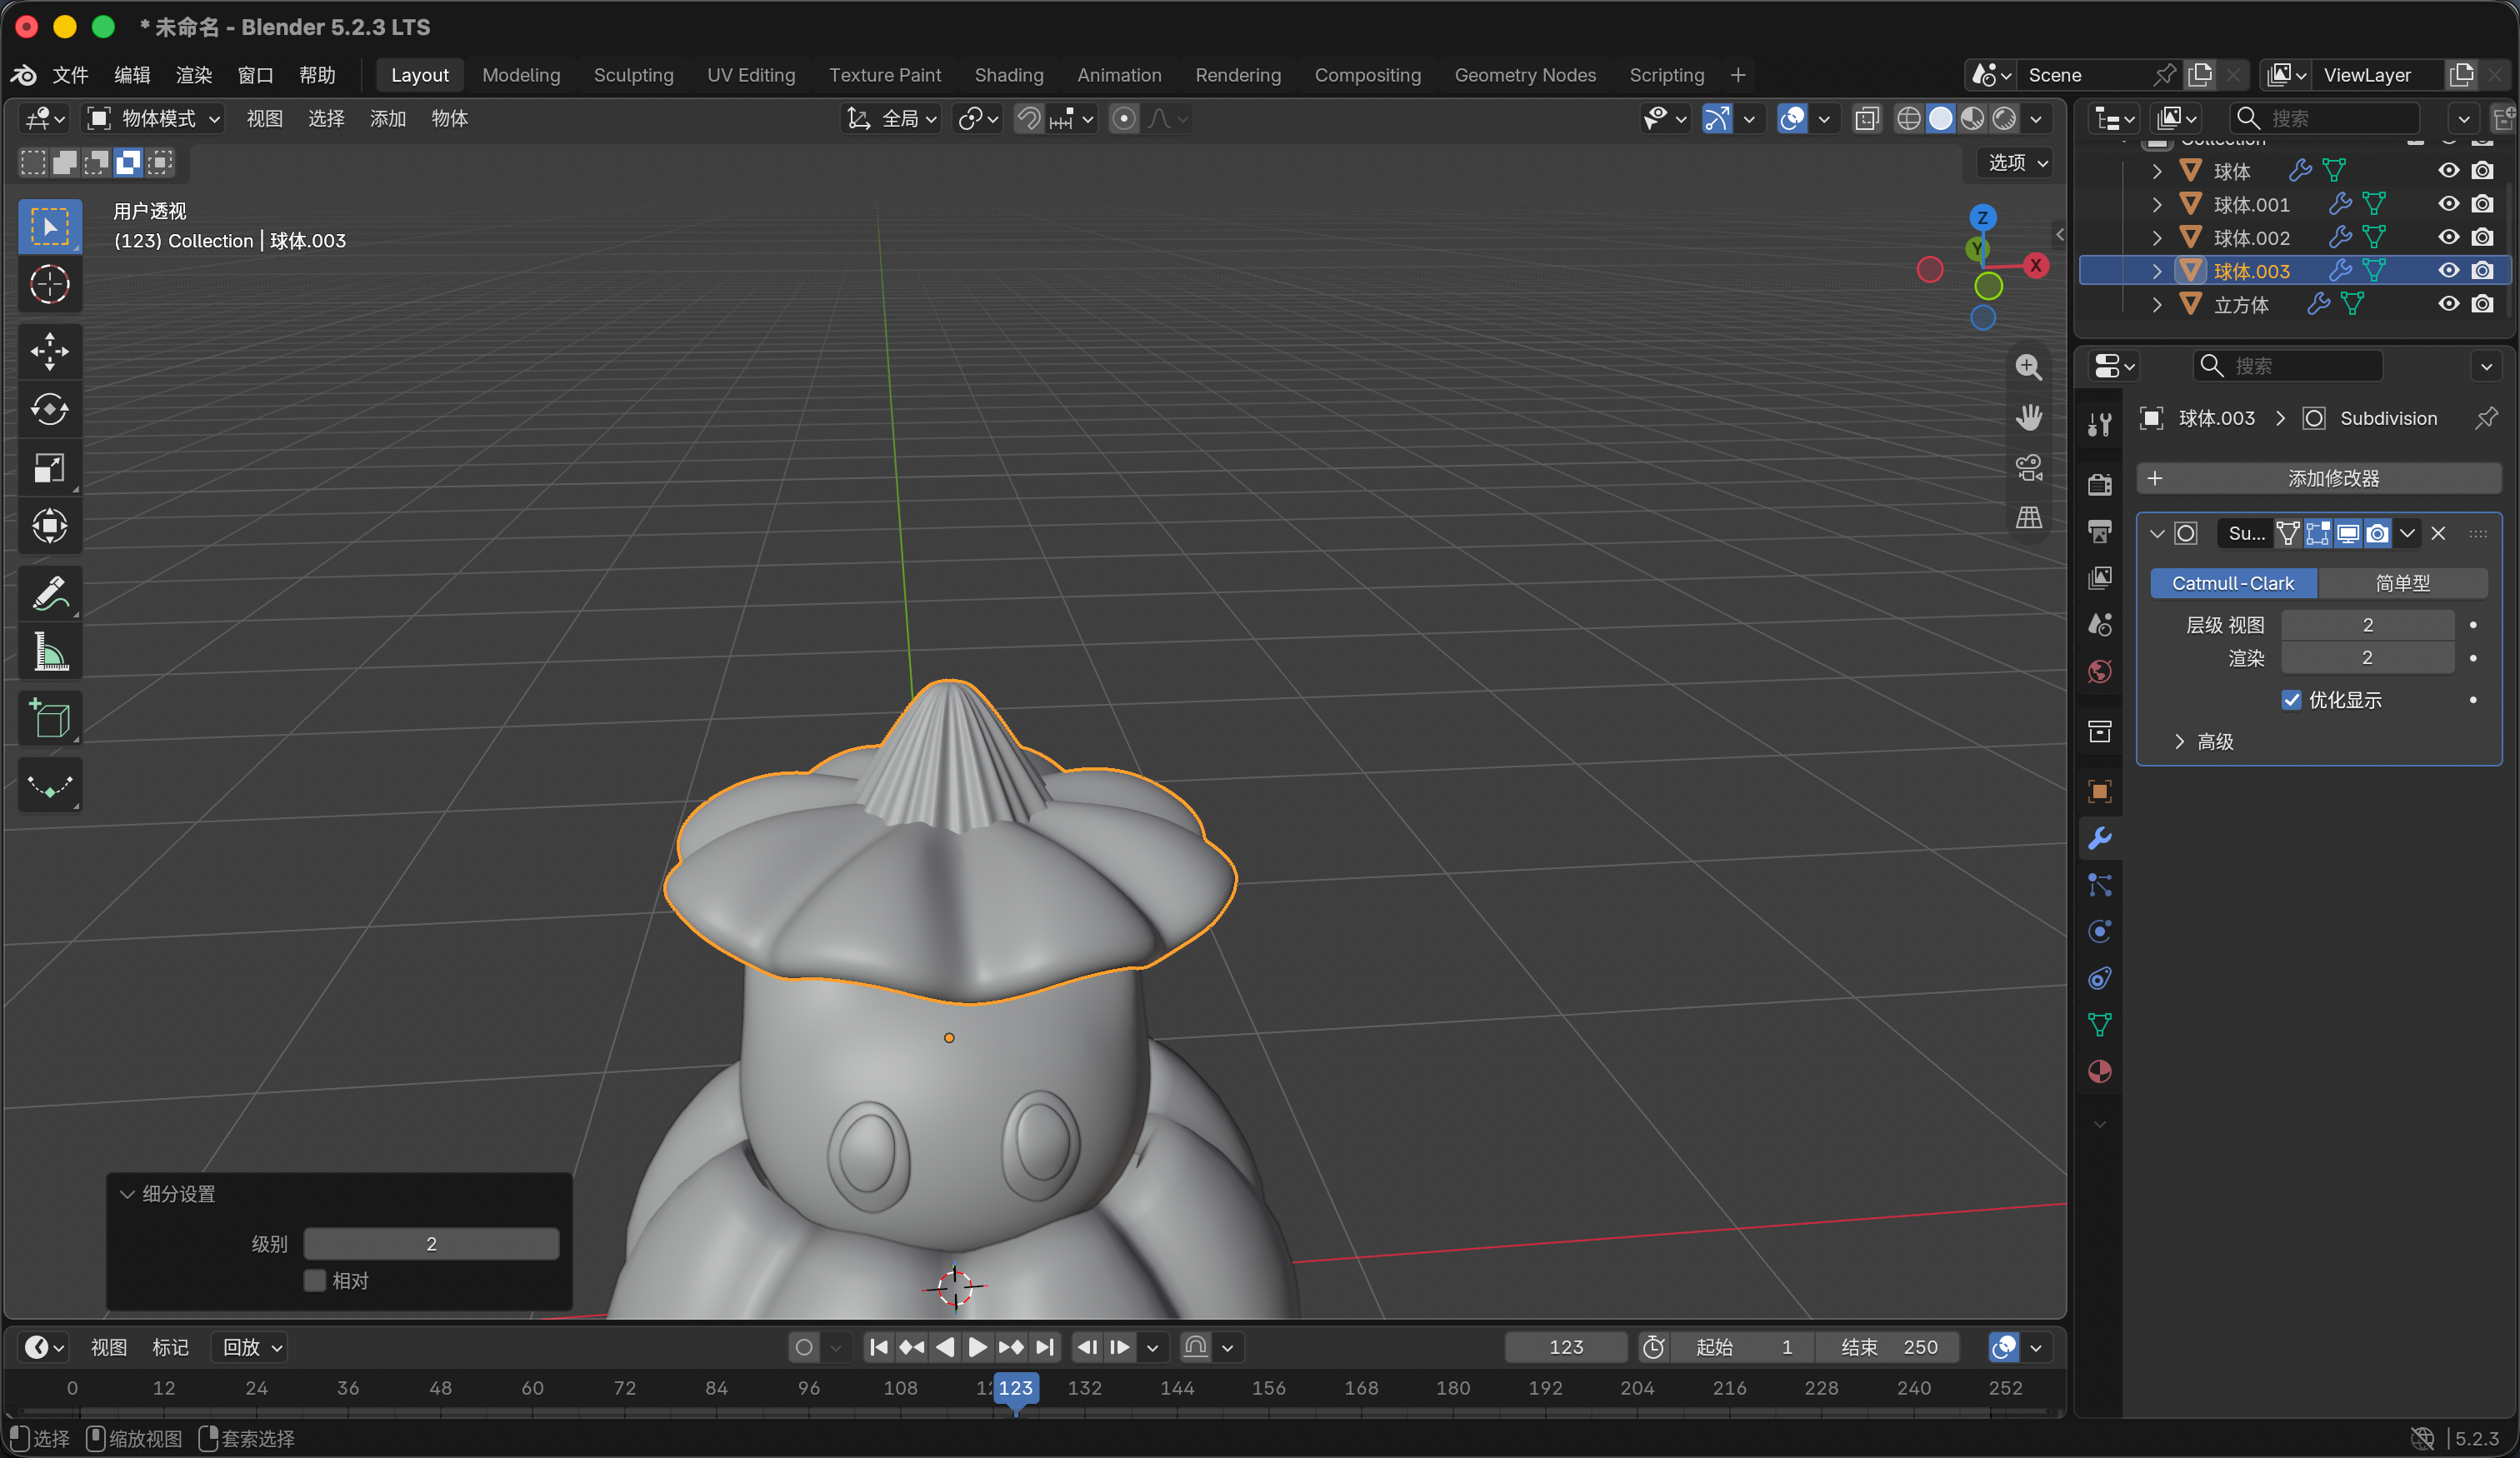The image size is (2520, 1458).
Task: Open the 选项 options dropdown
Action: [2017, 162]
